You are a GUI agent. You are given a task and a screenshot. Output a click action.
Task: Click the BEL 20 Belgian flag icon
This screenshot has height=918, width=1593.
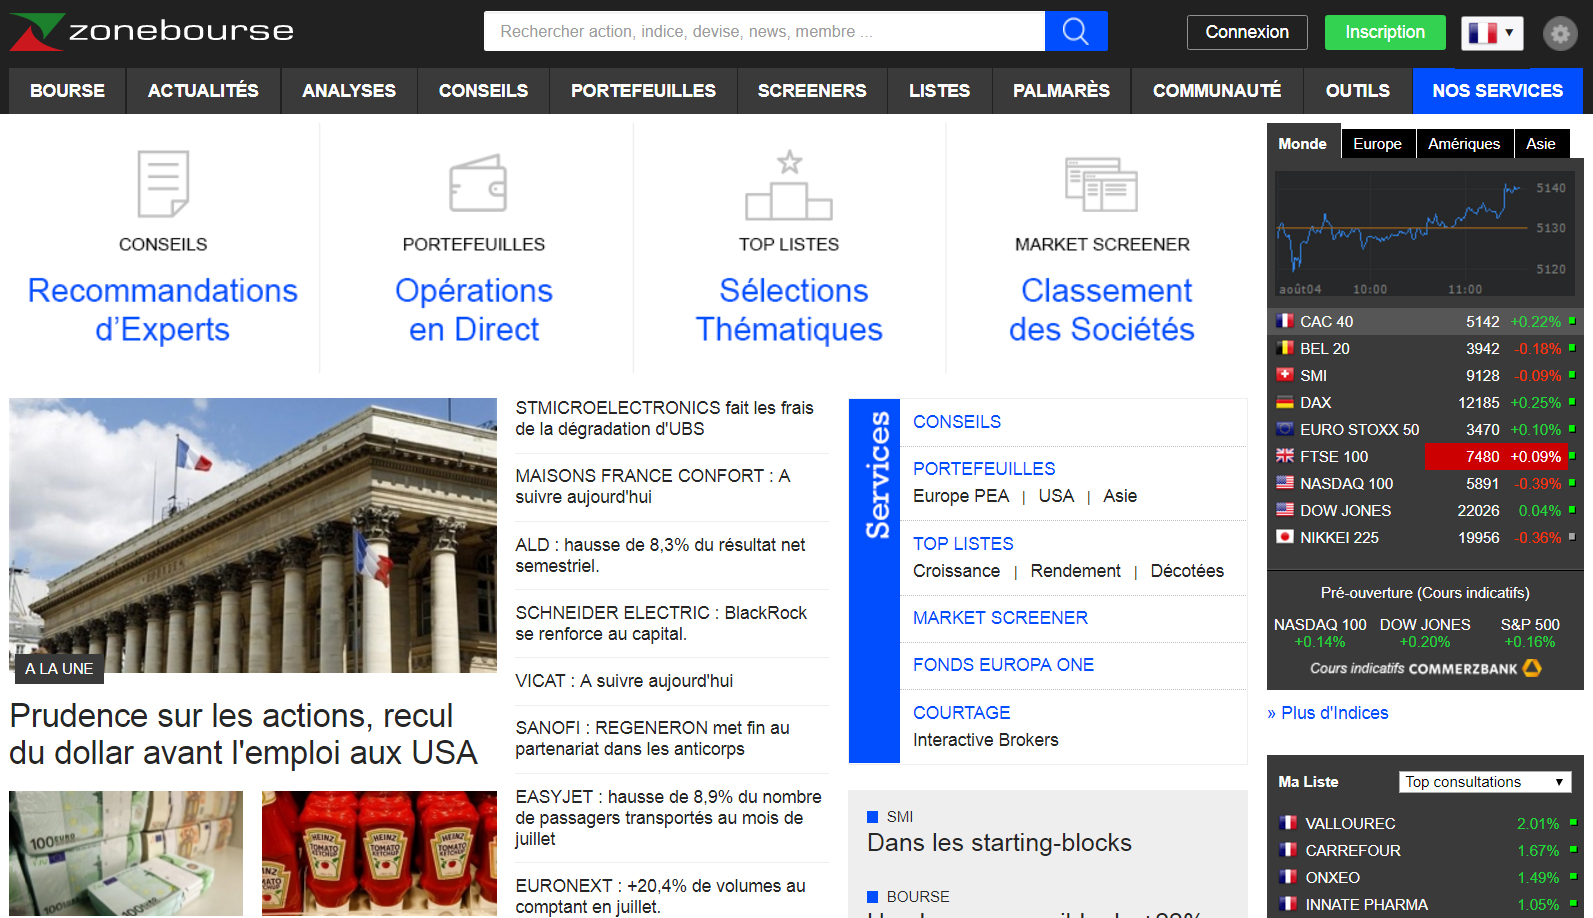point(1285,348)
